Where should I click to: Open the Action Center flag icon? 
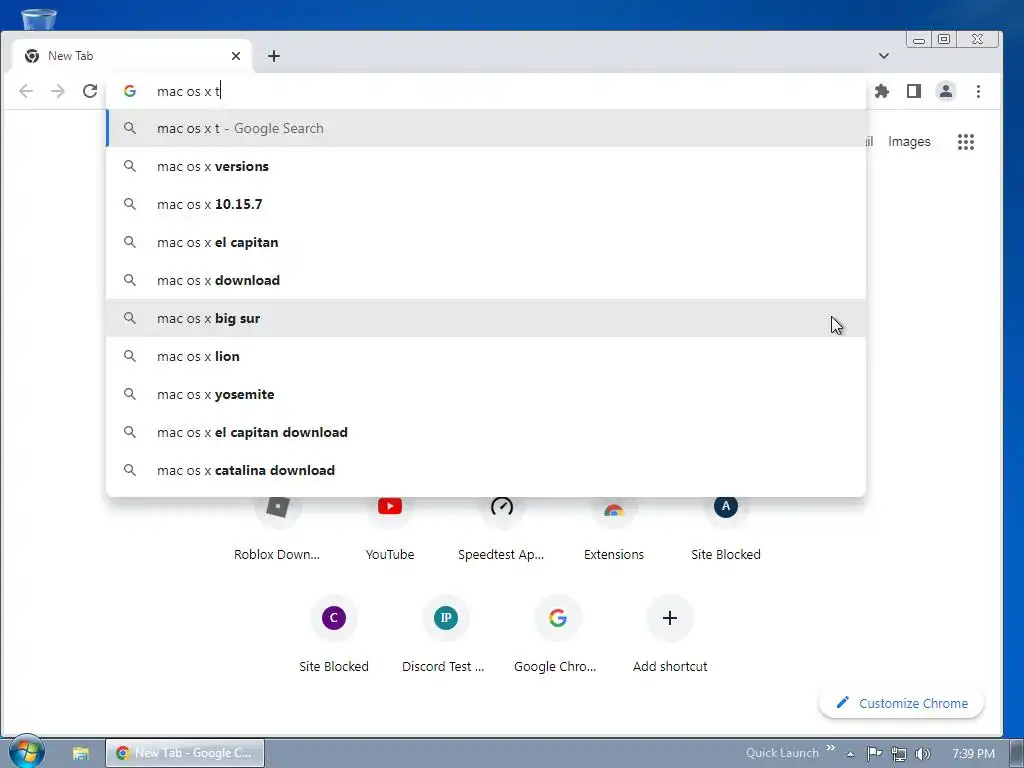[x=874, y=754]
